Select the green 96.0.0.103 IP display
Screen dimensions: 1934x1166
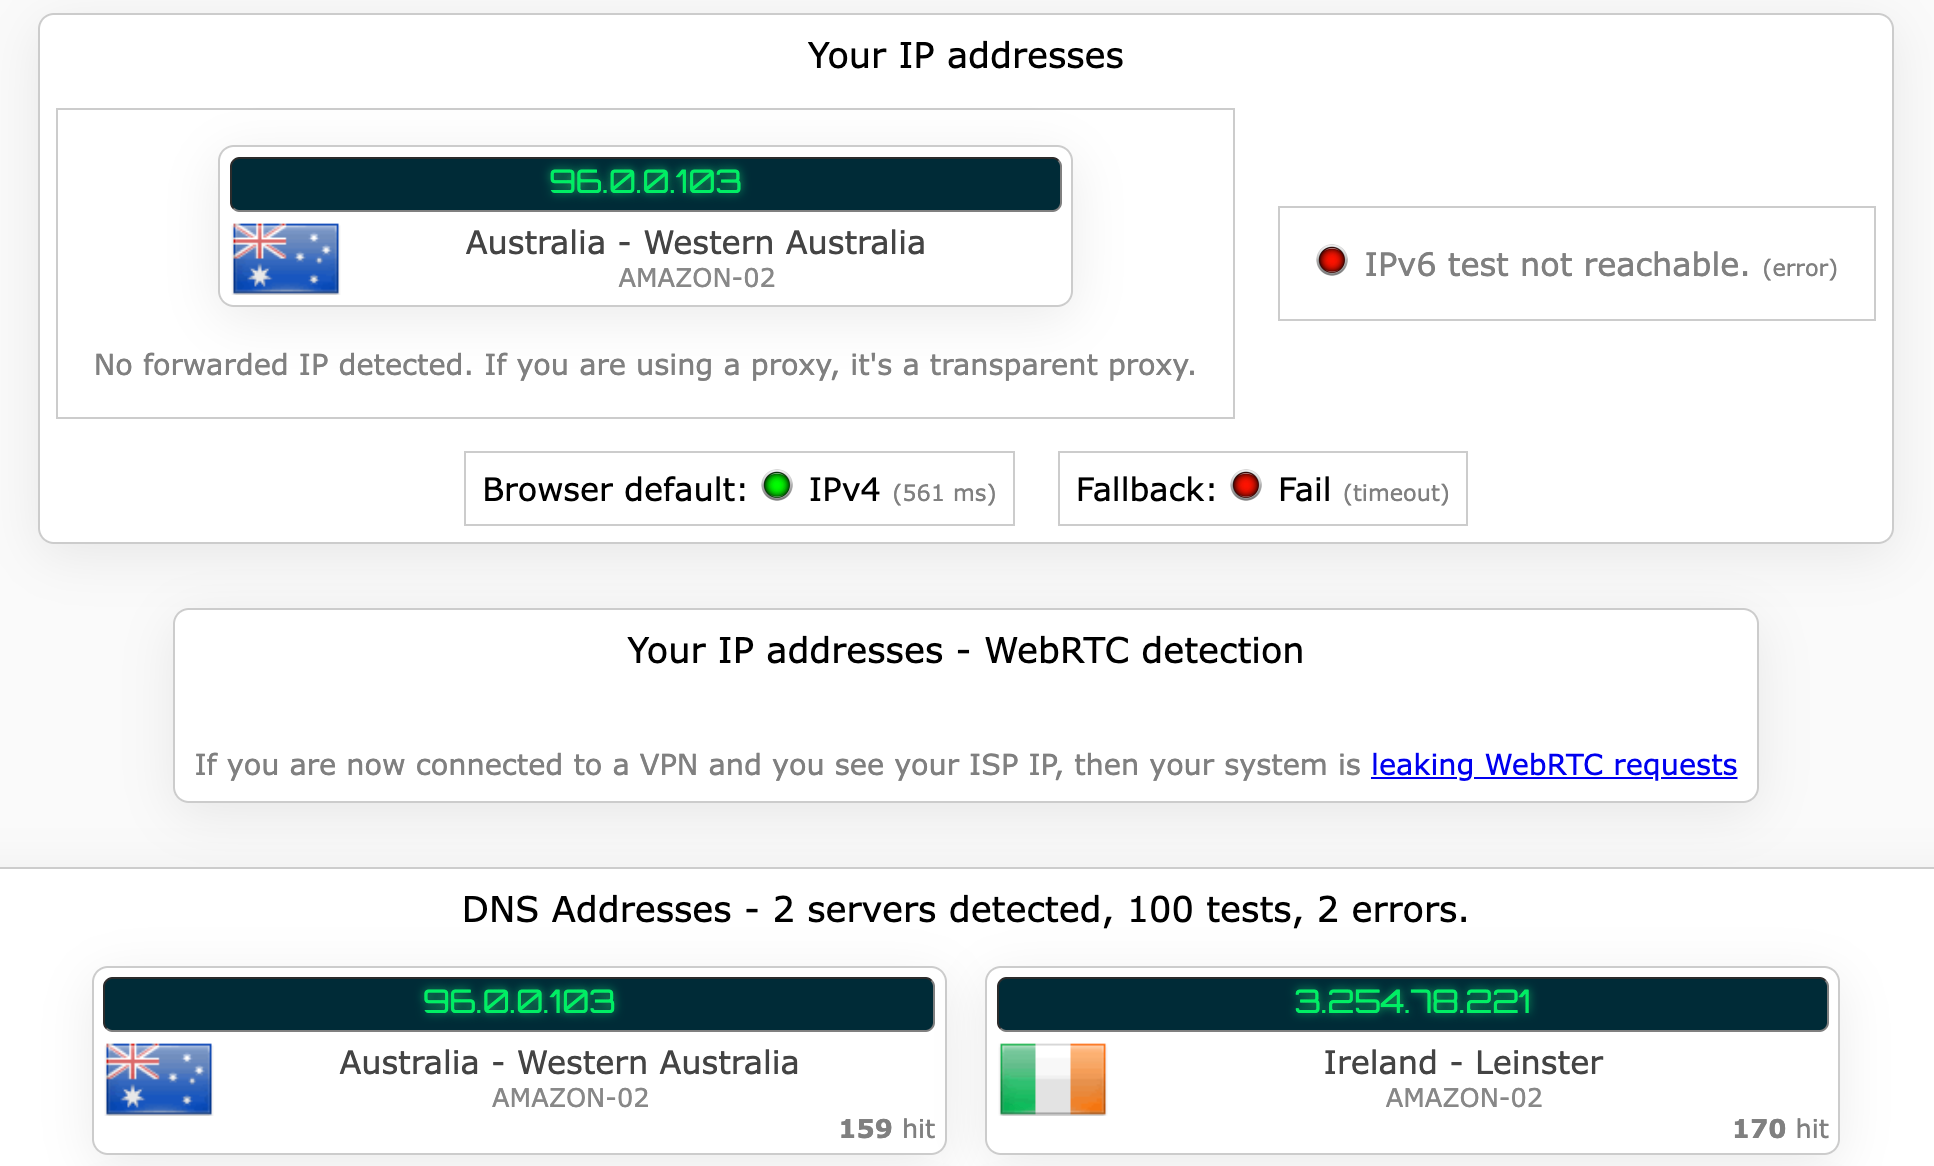point(646,183)
